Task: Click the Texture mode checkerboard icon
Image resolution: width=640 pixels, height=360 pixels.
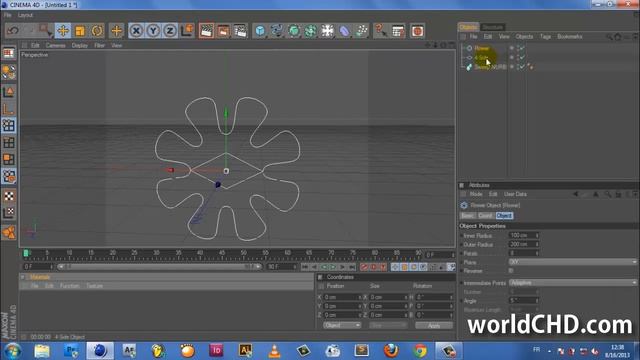Action: tap(9, 196)
